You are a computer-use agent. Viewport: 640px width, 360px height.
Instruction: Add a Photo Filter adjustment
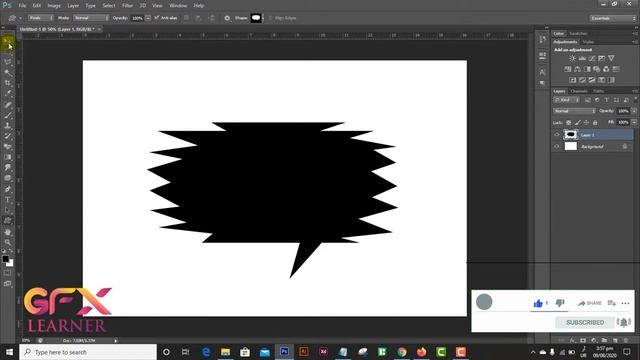597,69
